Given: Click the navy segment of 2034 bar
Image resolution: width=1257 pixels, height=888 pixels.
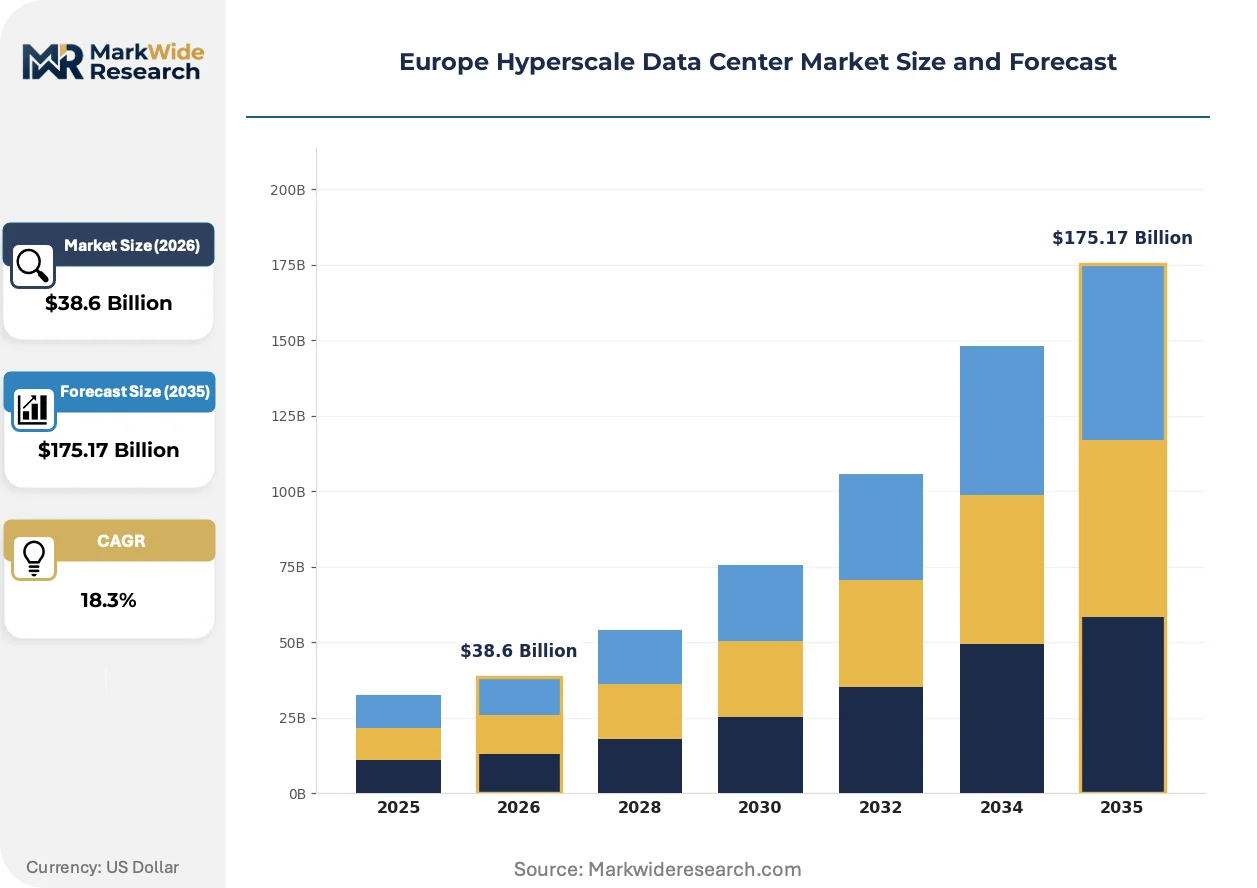Looking at the screenshot, I should (x=1002, y=719).
